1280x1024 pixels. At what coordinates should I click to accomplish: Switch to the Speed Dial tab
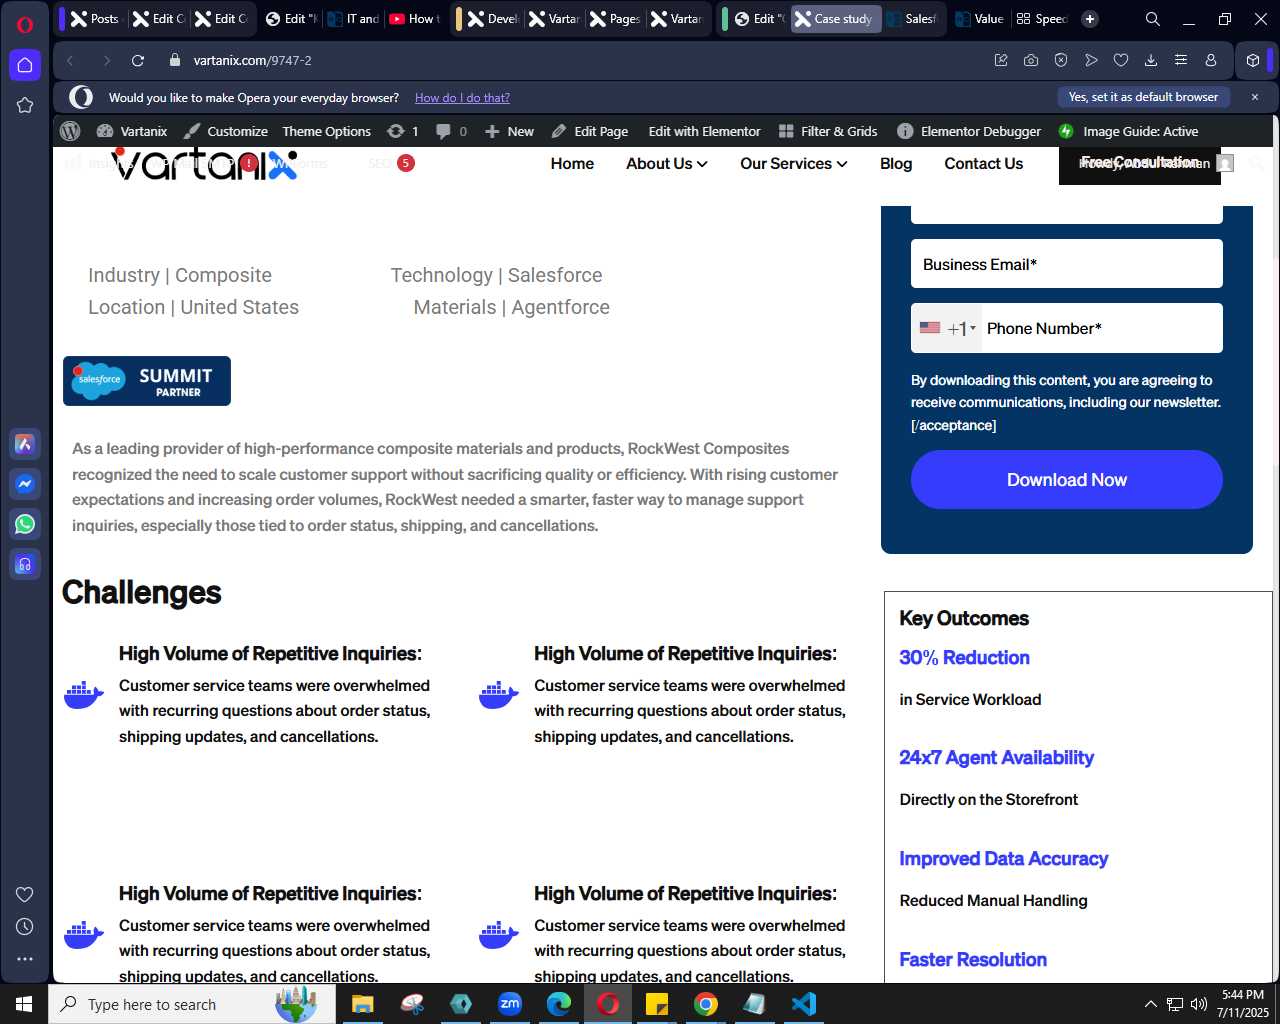coord(1041,19)
